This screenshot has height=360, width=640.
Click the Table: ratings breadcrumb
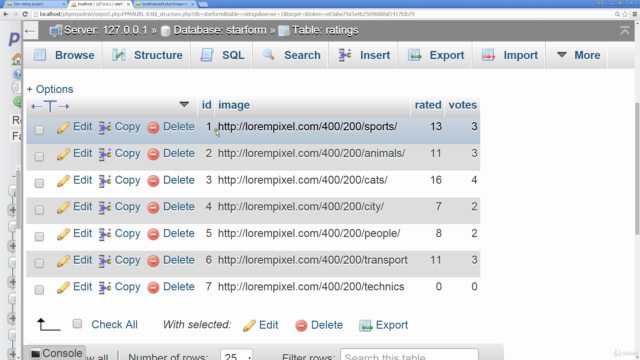click(x=318, y=30)
